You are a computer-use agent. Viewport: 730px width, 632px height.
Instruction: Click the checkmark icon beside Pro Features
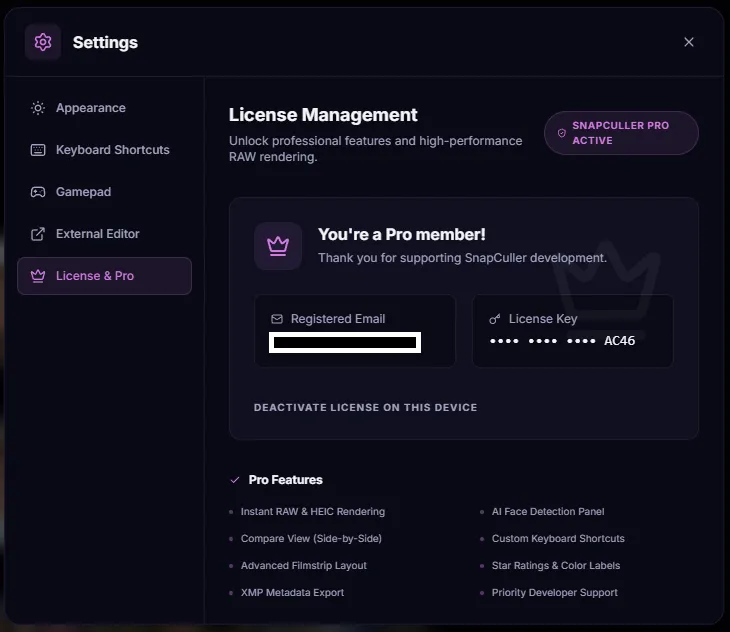click(235, 480)
